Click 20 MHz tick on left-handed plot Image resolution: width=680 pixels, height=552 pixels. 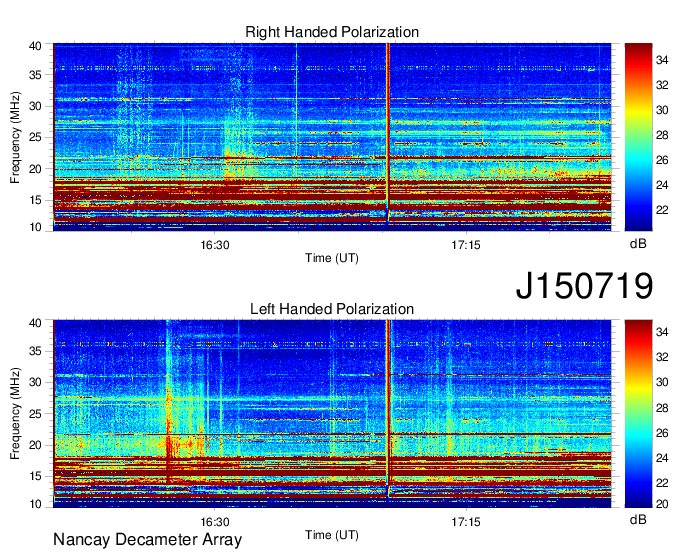36,445
